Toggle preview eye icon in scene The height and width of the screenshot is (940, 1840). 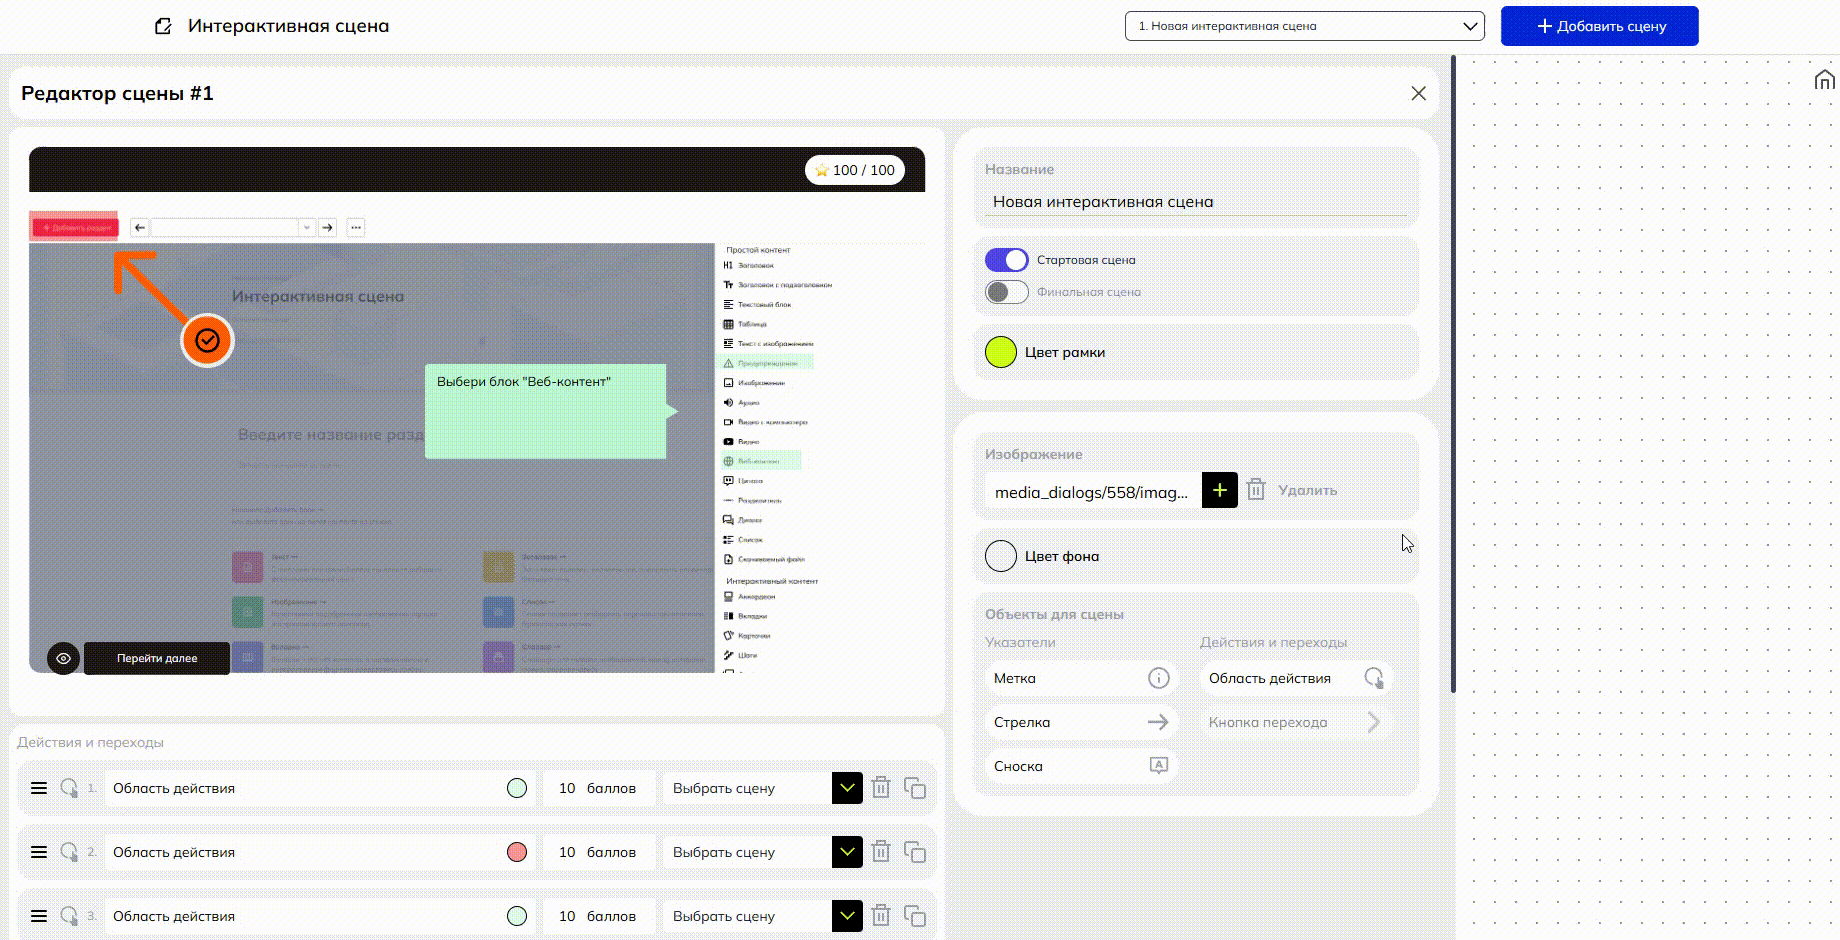tap(63, 658)
